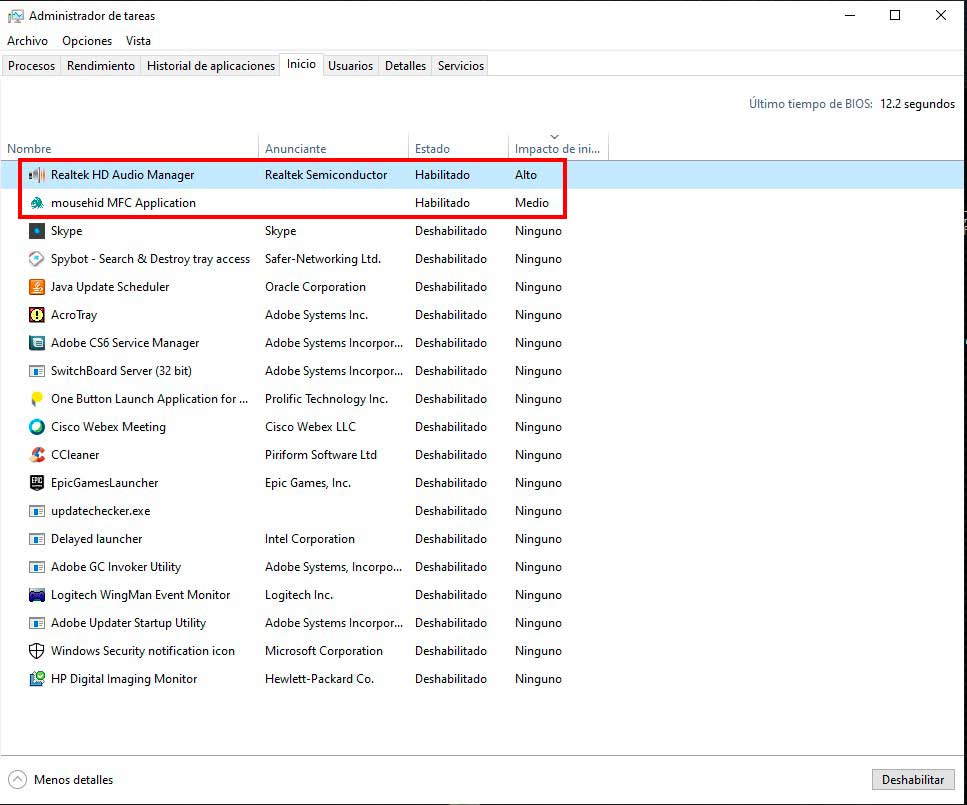Image resolution: width=967 pixels, height=805 pixels.
Task: Toggle sort arrow above Impacto de inicio
Action: point(554,136)
